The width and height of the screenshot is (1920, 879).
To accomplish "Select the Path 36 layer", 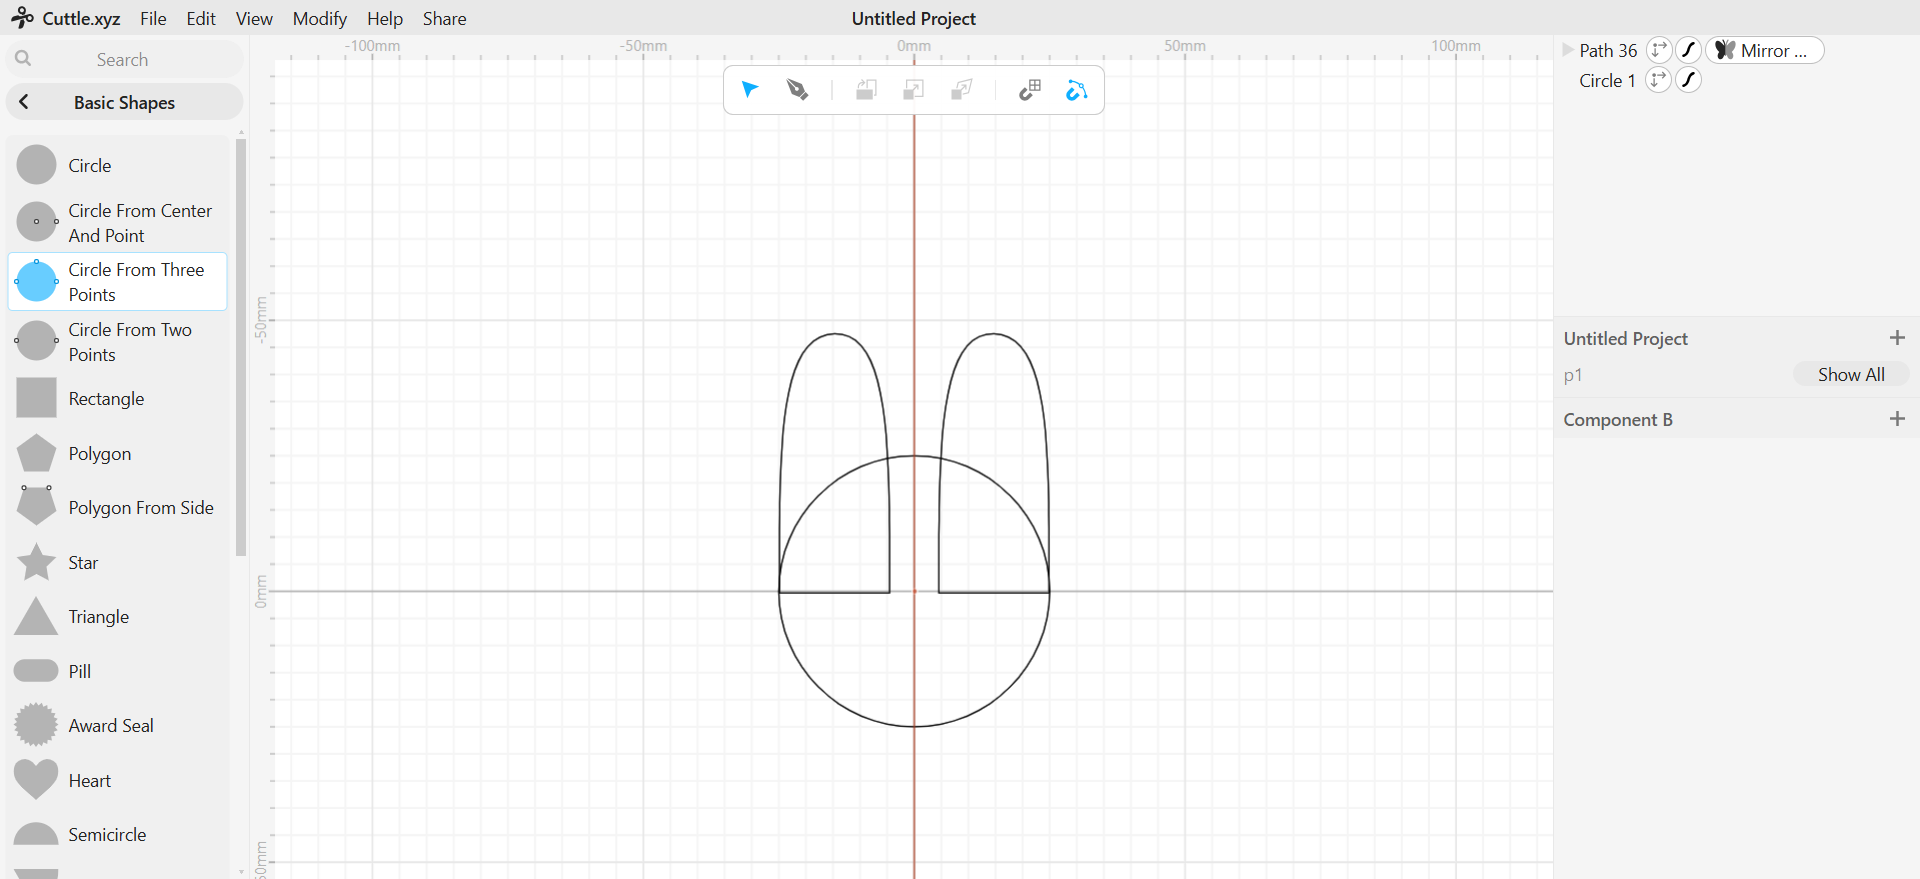I will click(x=1608, y=50).
